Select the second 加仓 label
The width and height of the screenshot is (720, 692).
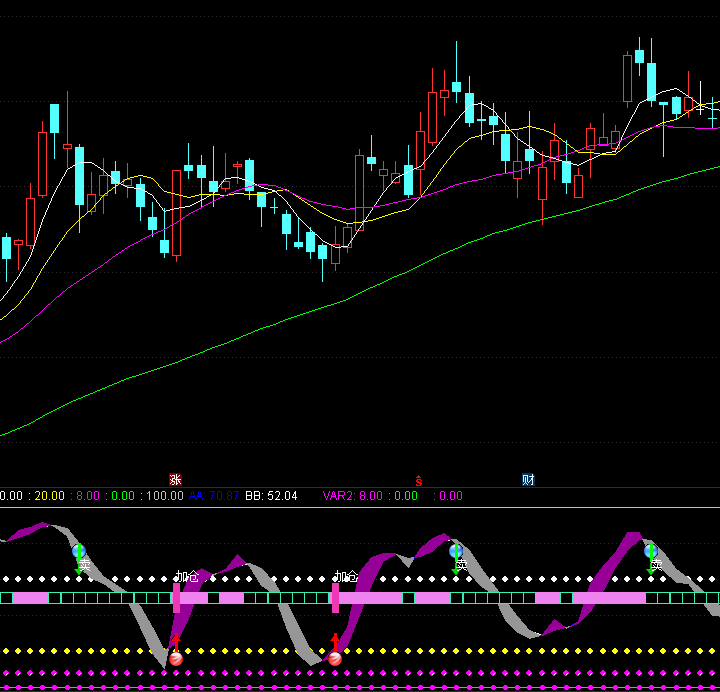tap(346, 576)
